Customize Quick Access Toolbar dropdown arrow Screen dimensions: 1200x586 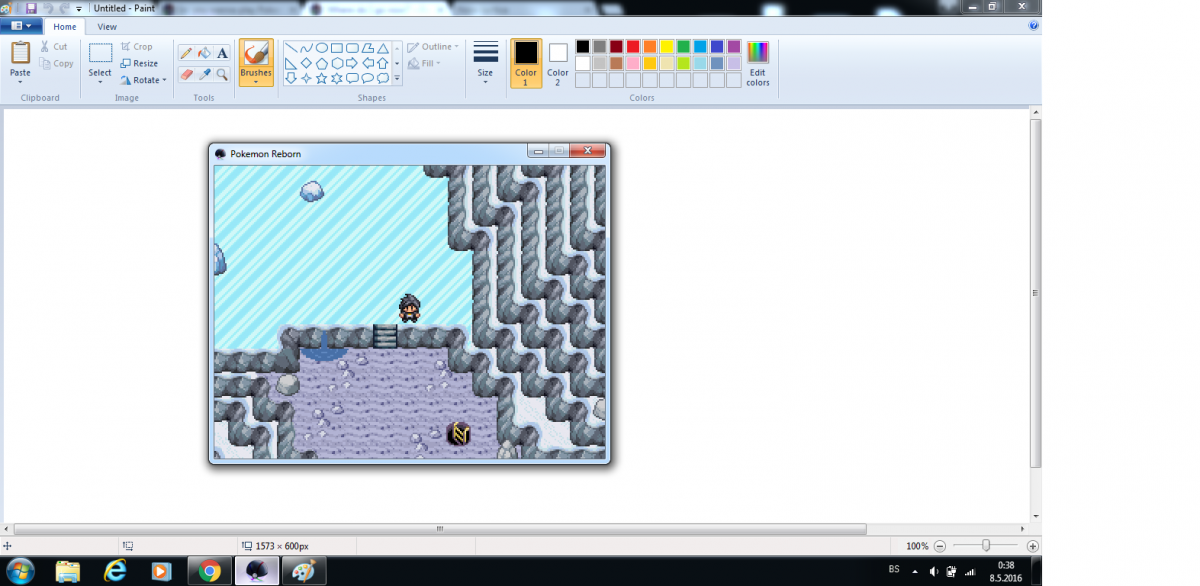[x=79, y=9]
